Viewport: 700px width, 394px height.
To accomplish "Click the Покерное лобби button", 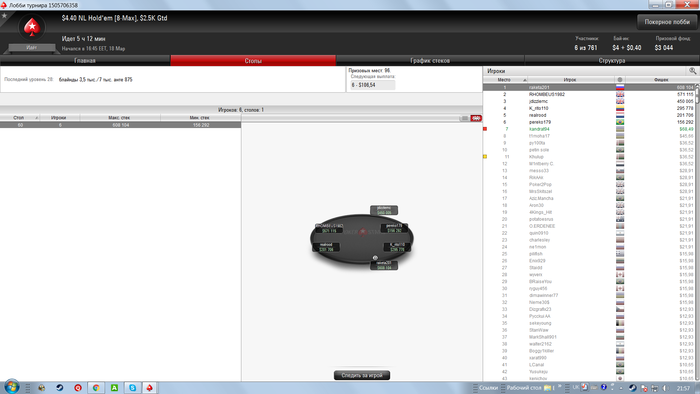I will (x=667, y=22).
